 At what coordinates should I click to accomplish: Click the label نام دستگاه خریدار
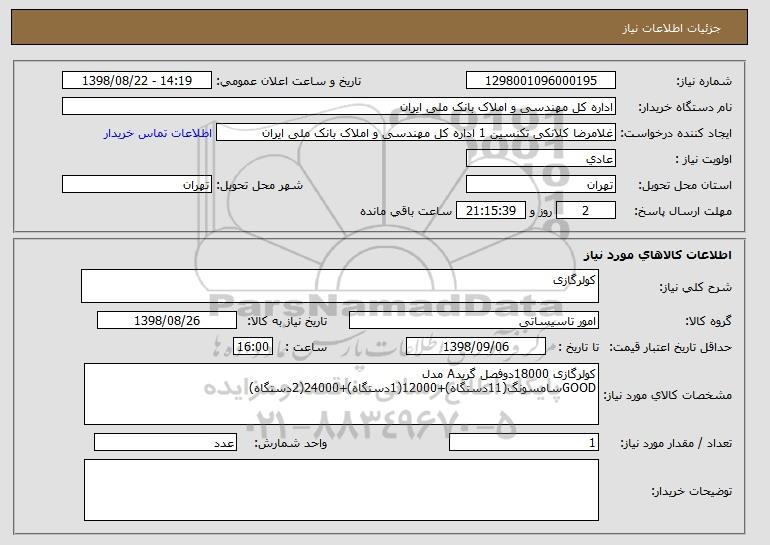click(x=685, y=108)
